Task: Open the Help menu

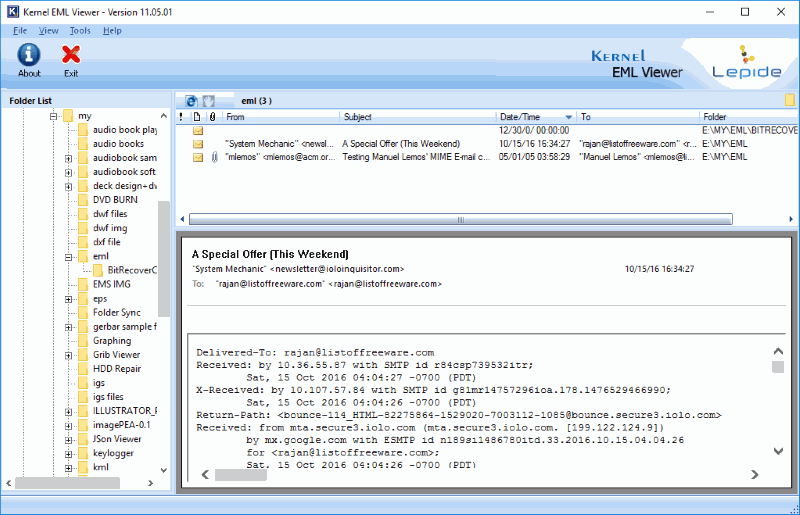Action: click(x=112, y=31)
